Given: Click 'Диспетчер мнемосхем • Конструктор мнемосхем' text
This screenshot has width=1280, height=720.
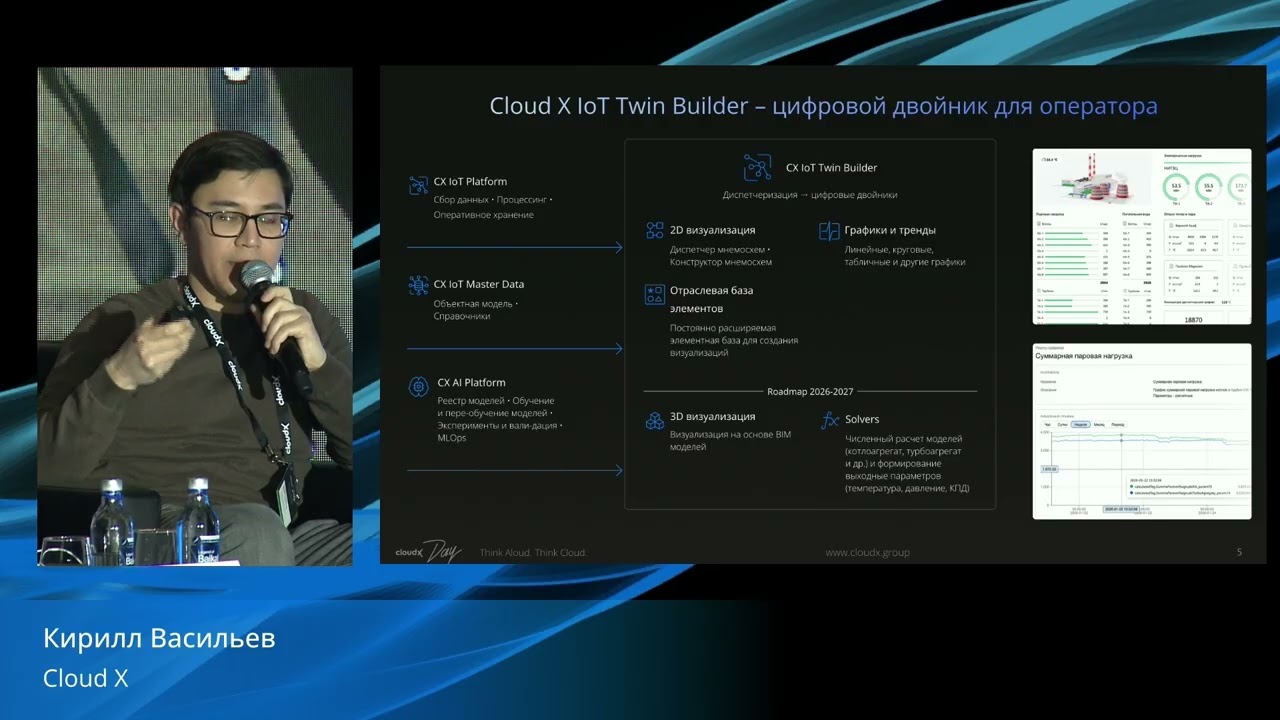Looking at the screenshot, I should [721, 256].
